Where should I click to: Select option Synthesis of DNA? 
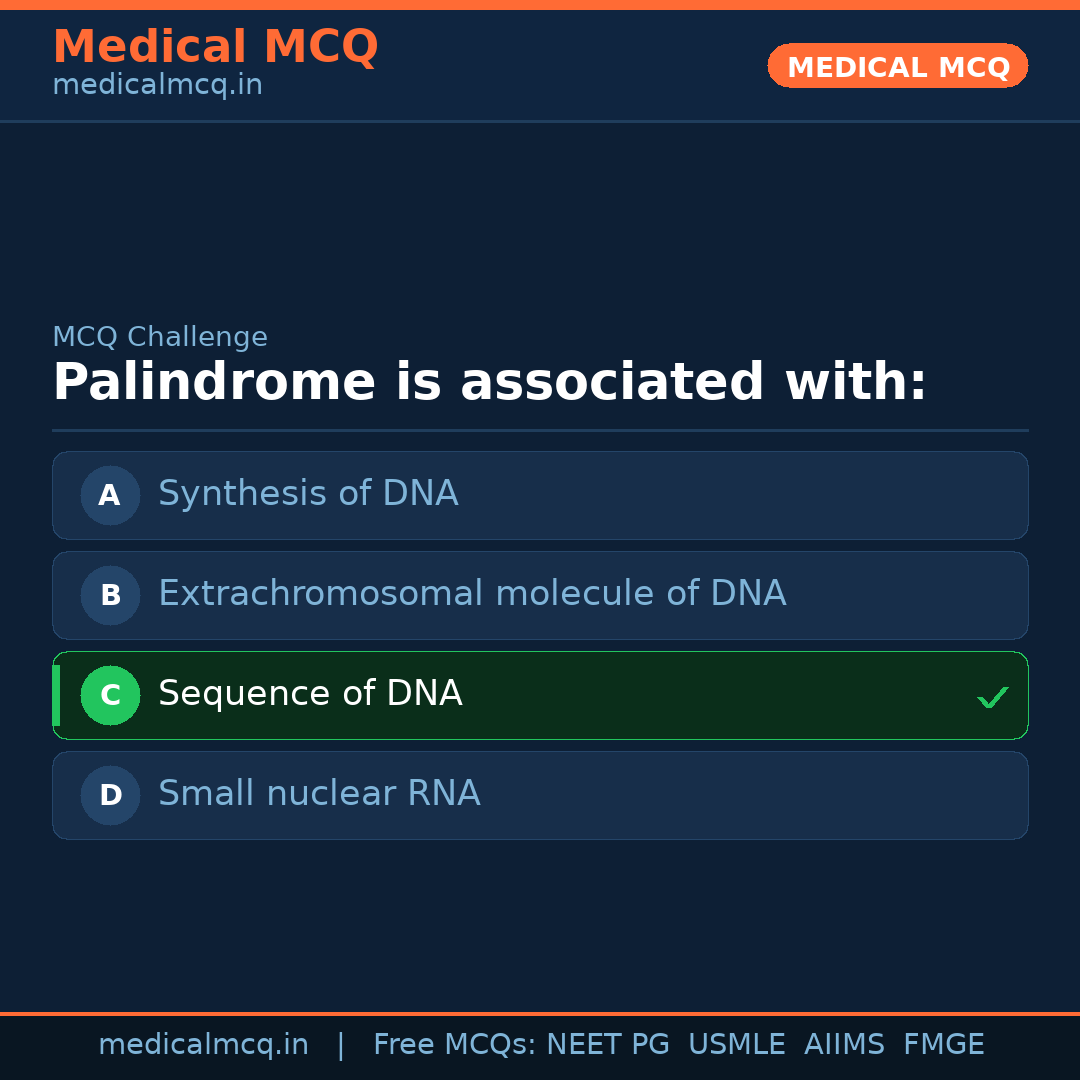pos(308,494)
